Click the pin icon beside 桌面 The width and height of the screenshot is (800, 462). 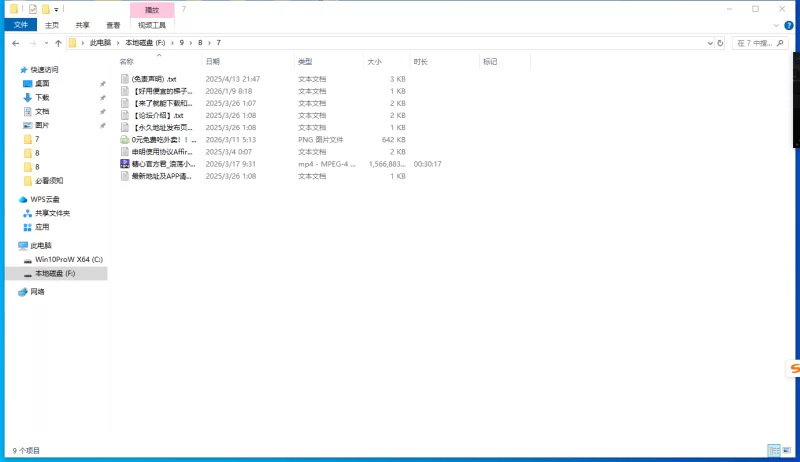click(103, 84)
